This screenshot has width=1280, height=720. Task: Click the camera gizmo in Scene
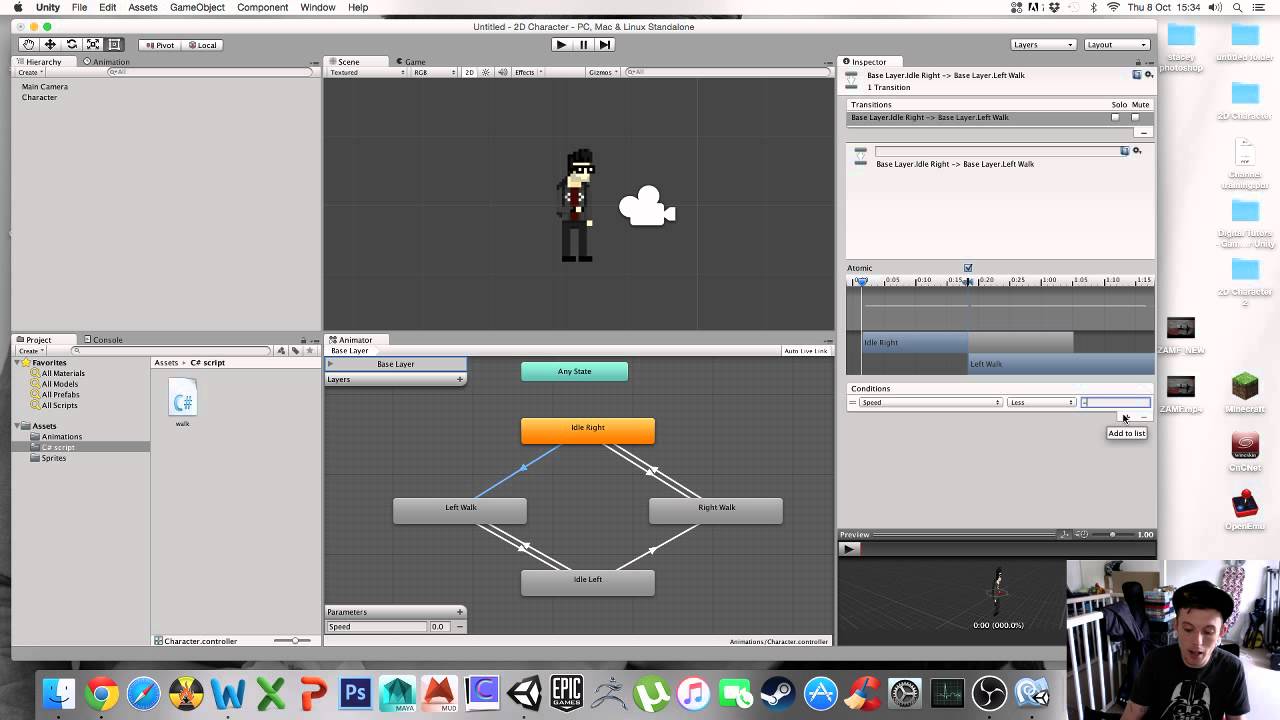pos(647,206)
